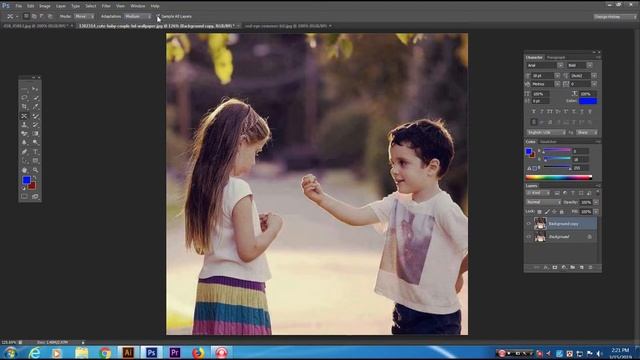Click the Character text color swatch

pos(588,101)
